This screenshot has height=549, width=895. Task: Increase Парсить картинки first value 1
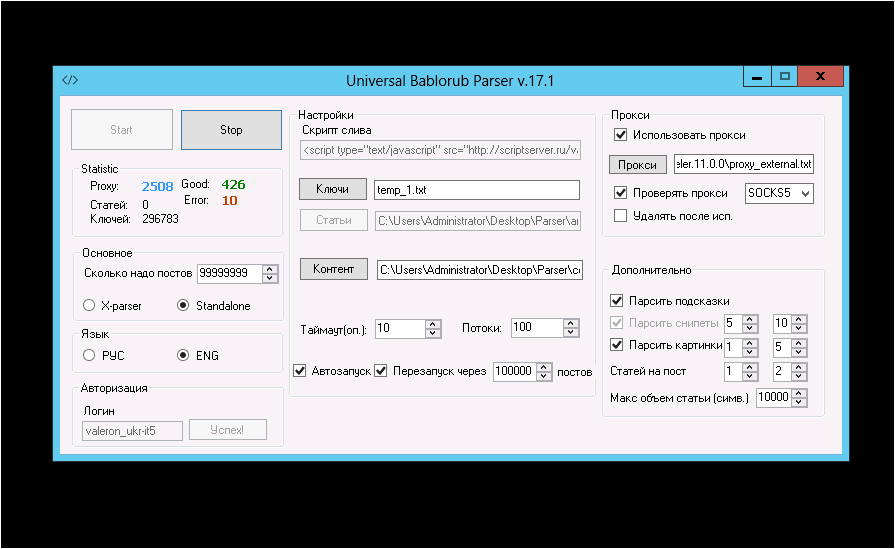pyautogui.click(x=750, y=342)
